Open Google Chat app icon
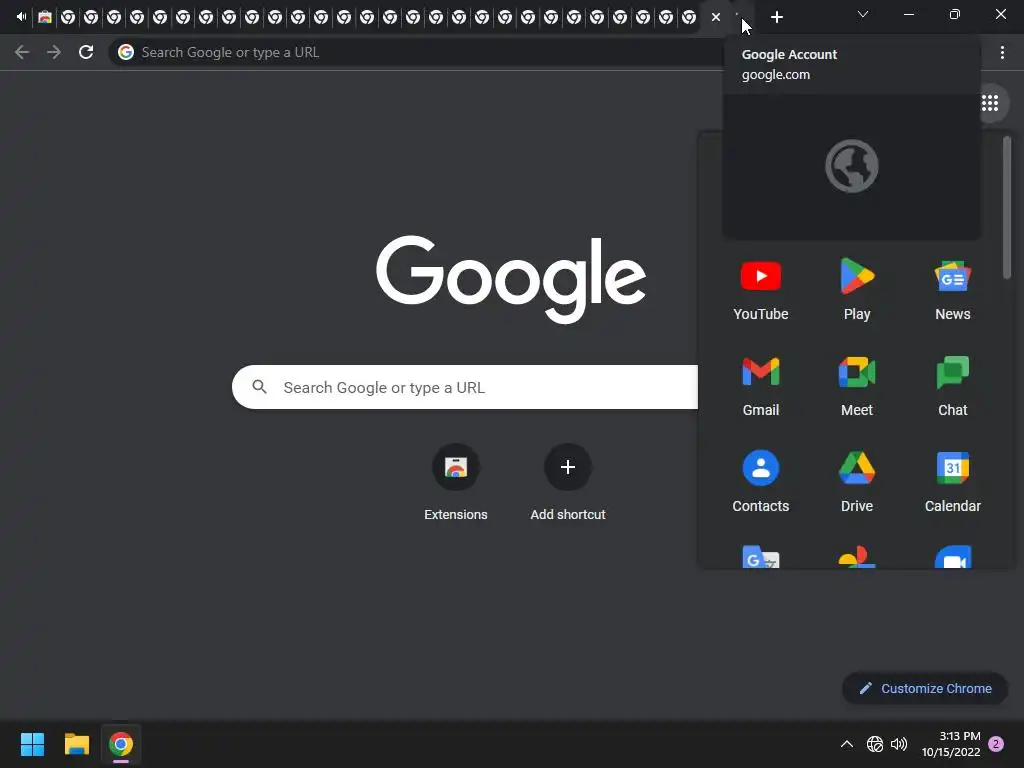 [x=952, y=387]
